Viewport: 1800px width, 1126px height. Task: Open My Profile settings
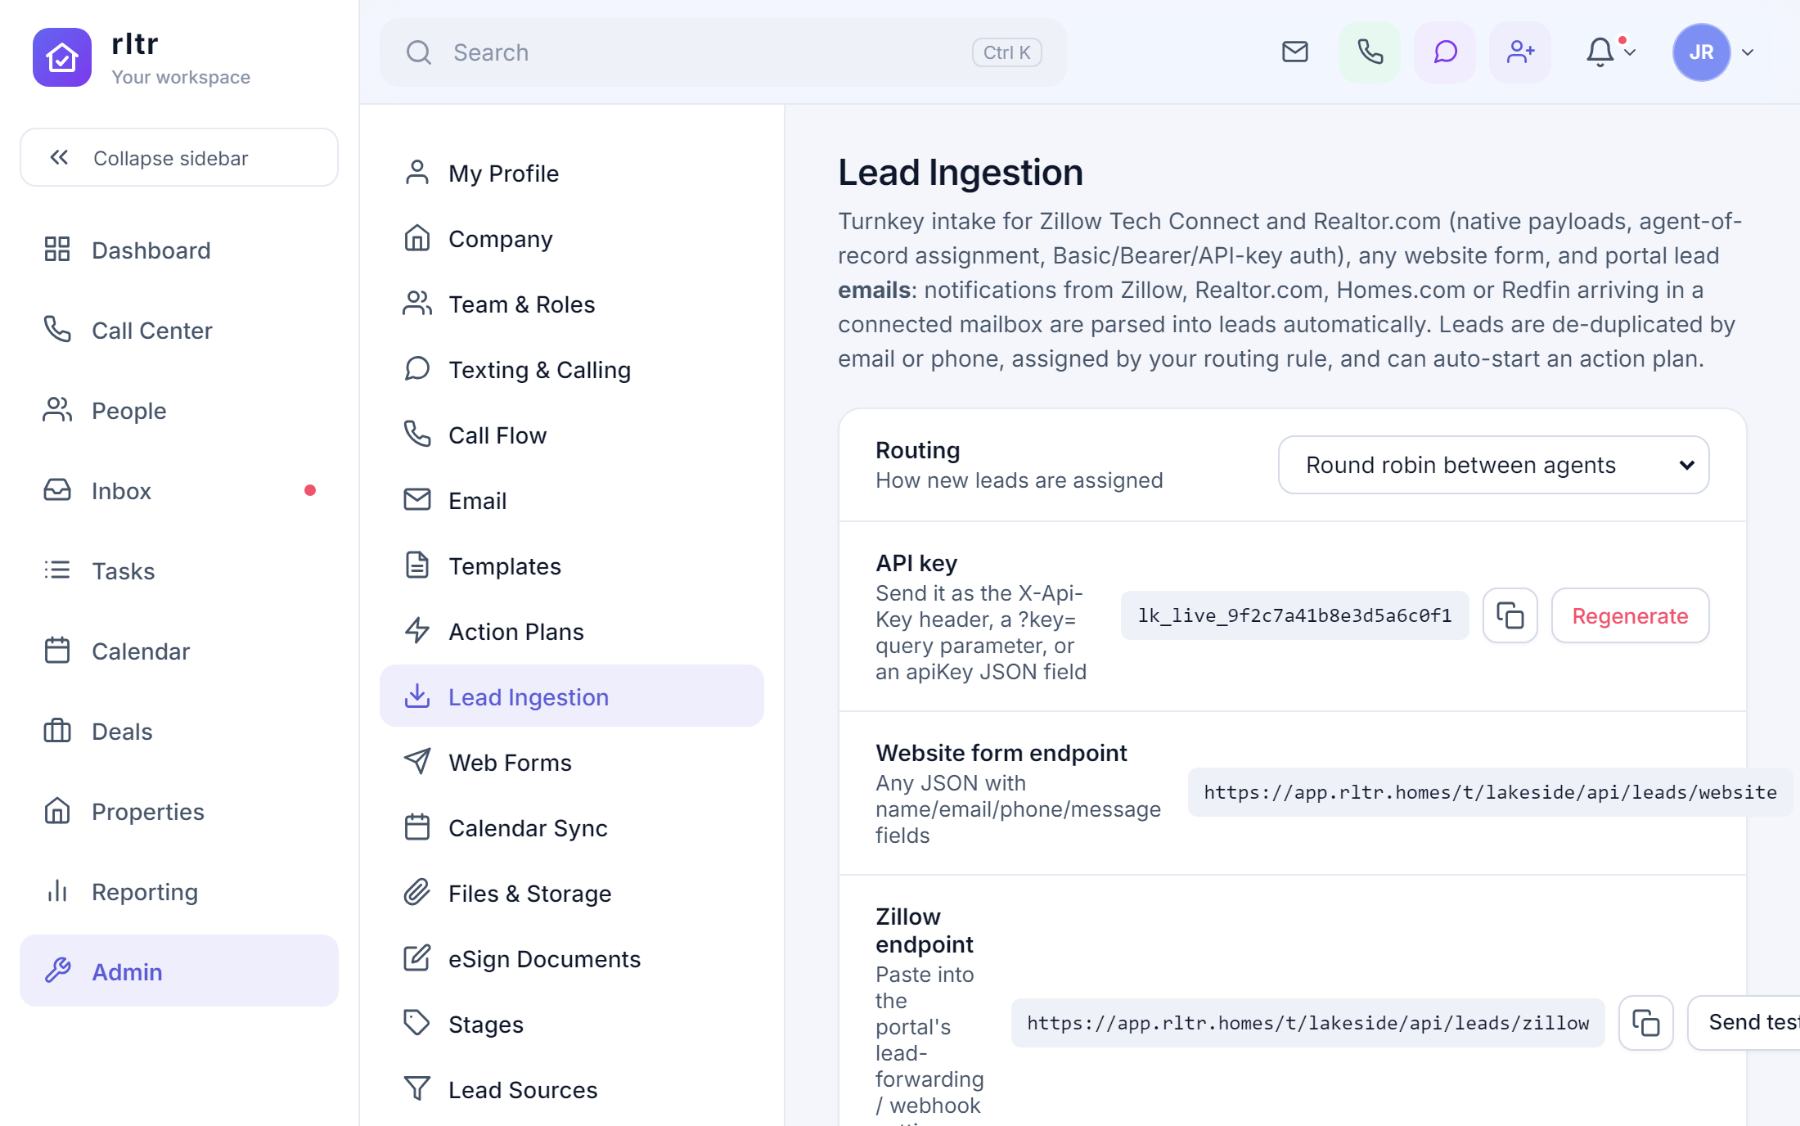coord(571,173)
